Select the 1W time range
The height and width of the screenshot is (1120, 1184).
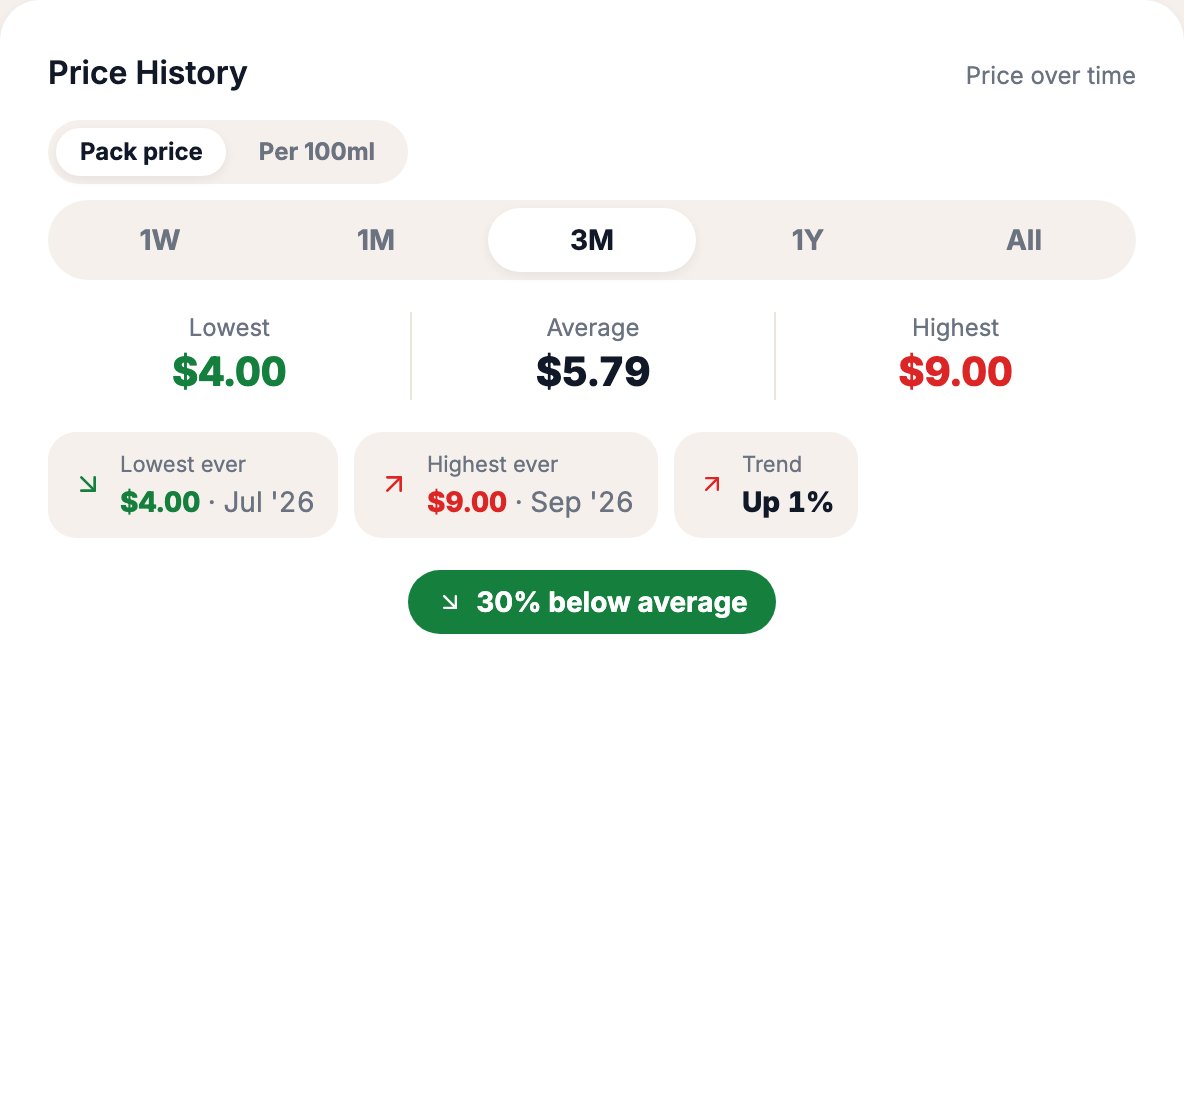tap(159, 240)
